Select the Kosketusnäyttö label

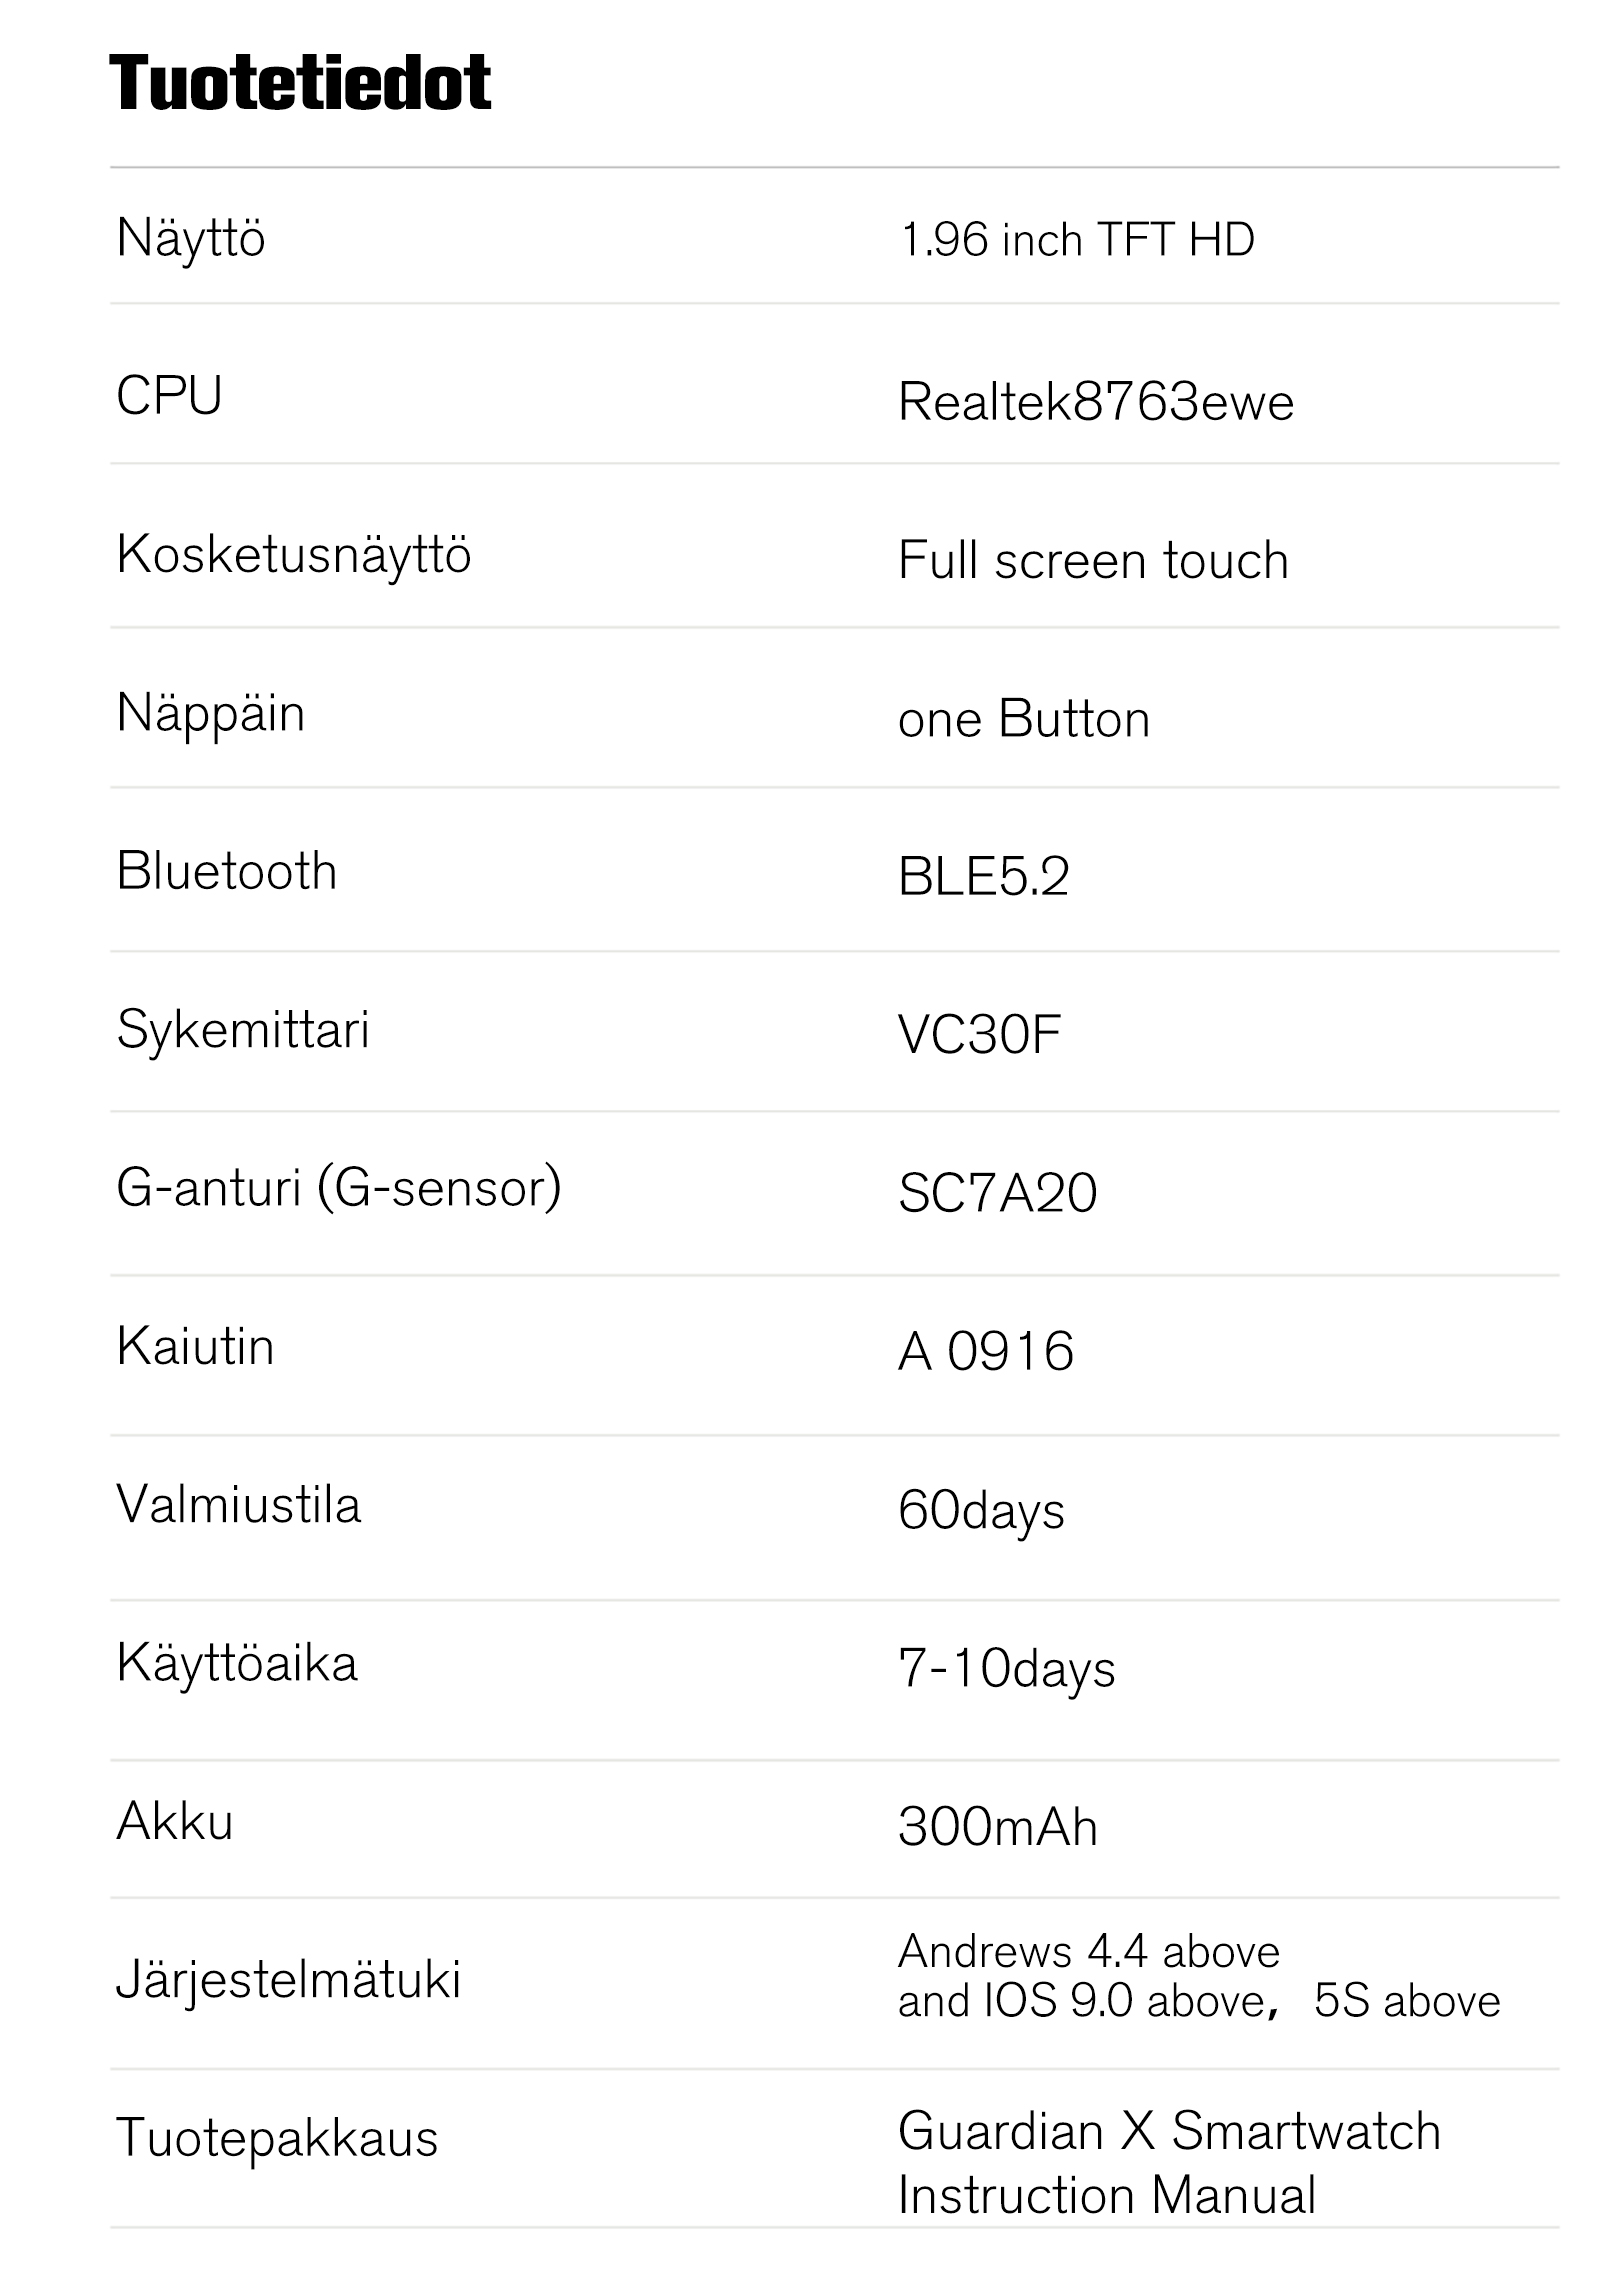click(293, 555)
